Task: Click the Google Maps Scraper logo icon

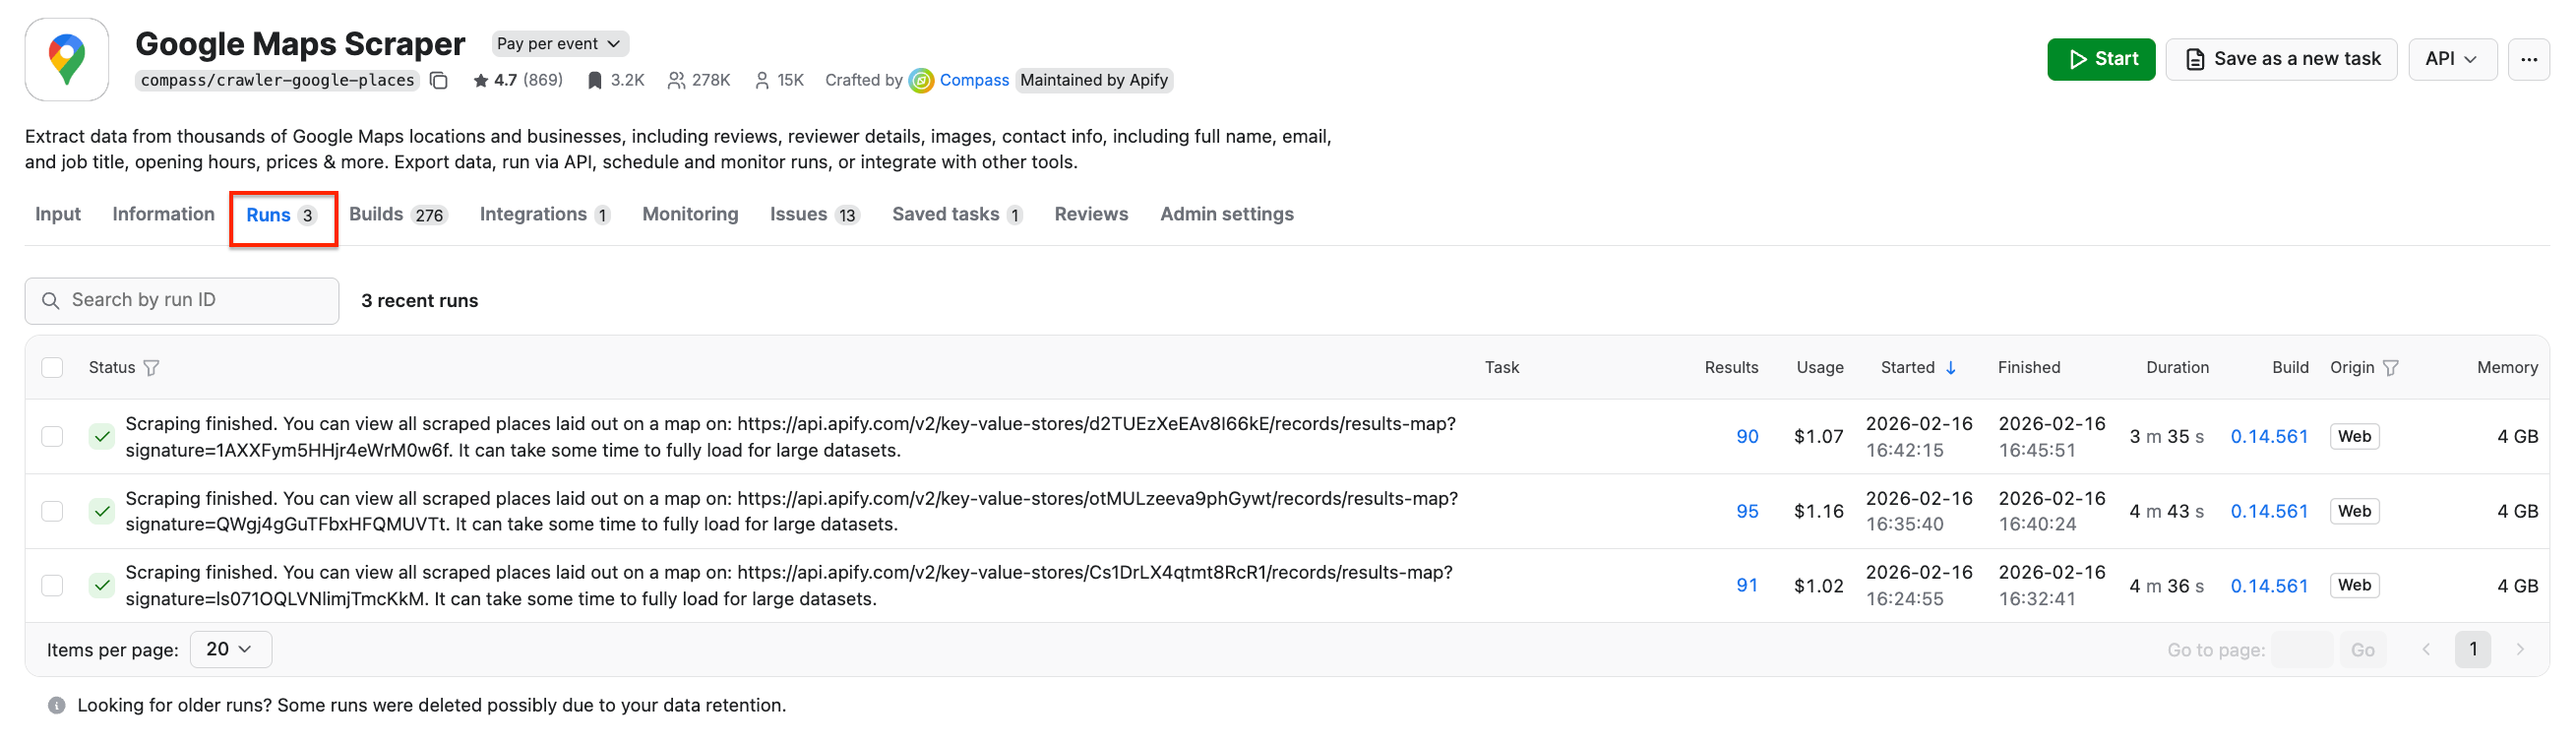Action: click(x=67, y=59)
